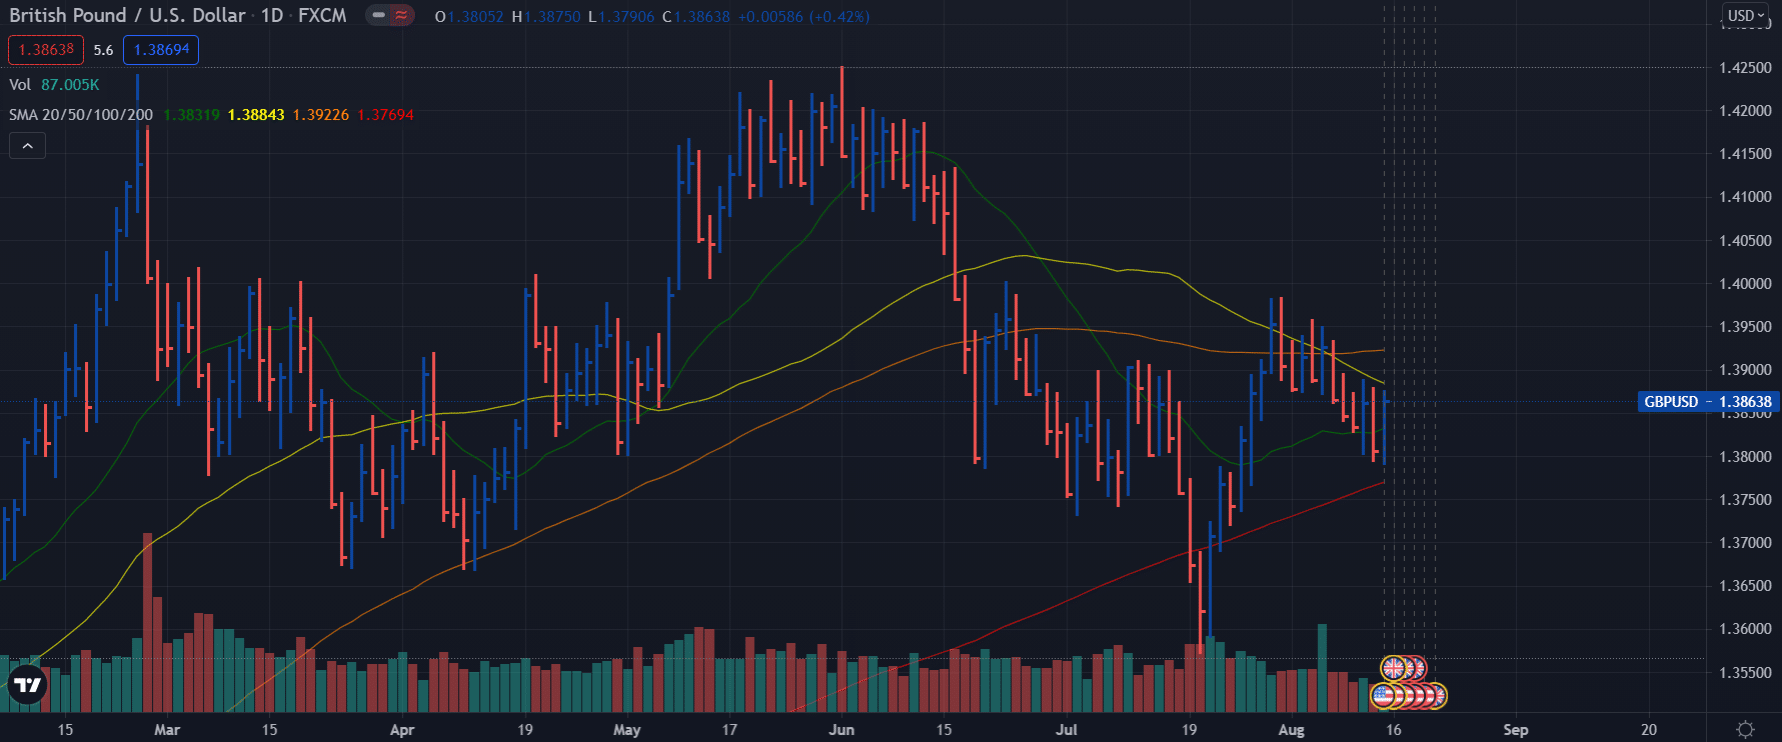This screenshot has height=742, width=1782.
Task: Open the British Pound / U.S. Dollar symbol title
Action: coord(127,16)
